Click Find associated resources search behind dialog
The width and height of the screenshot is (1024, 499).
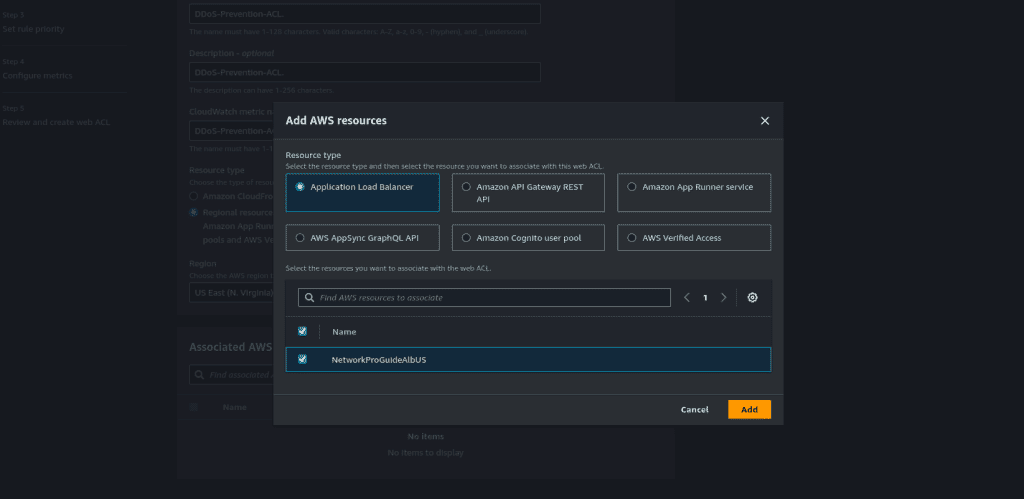click(x=231, y=375)
